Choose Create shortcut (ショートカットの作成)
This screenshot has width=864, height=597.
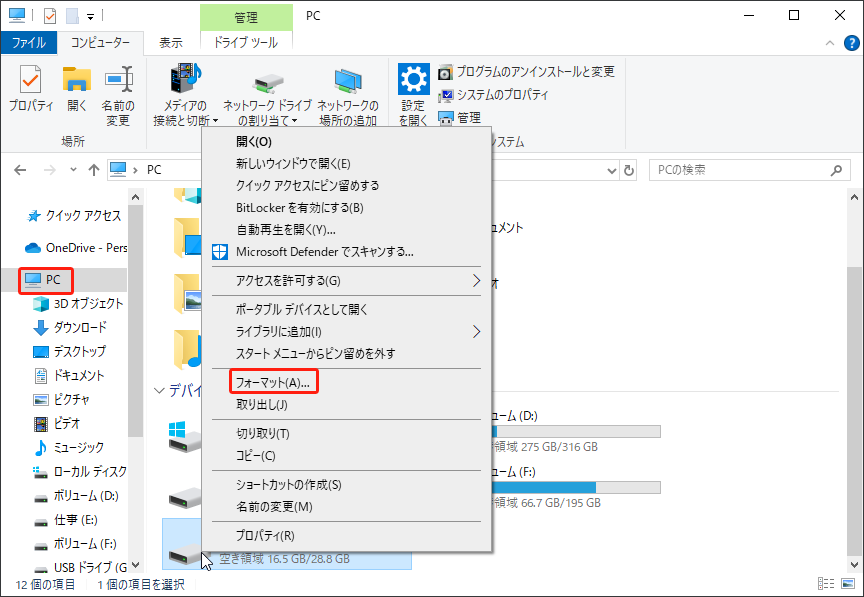(347, 485)
